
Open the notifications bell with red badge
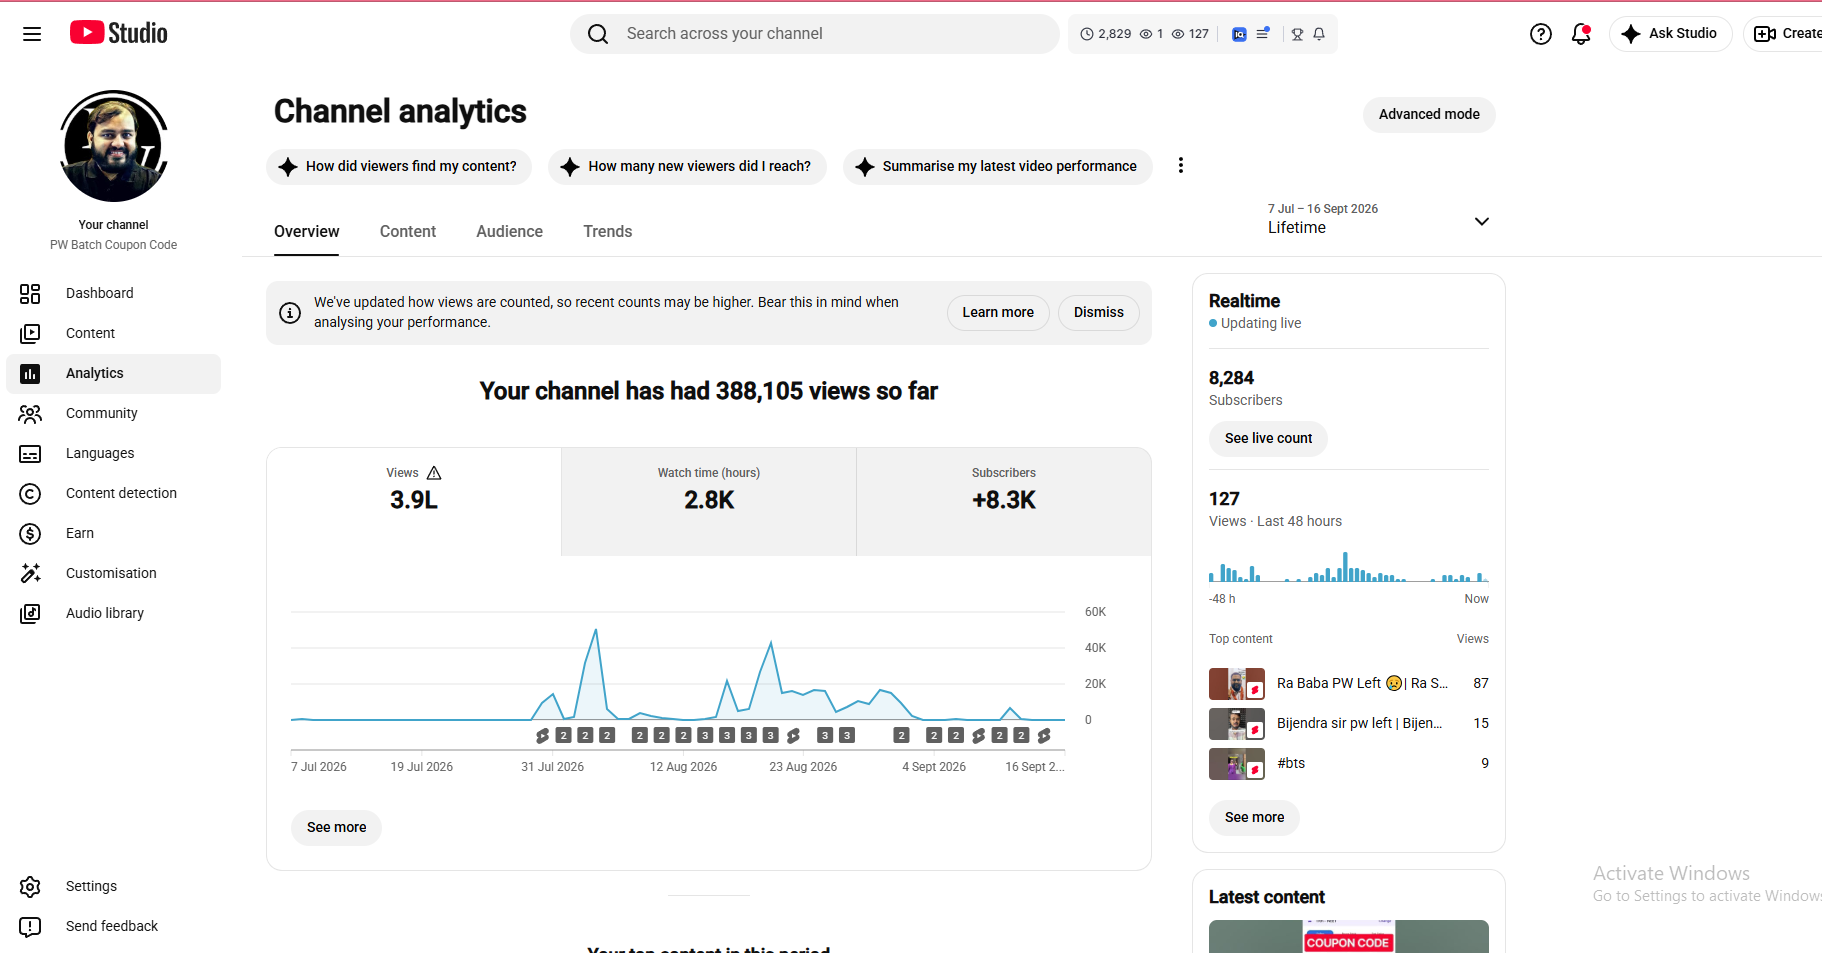1581,34
